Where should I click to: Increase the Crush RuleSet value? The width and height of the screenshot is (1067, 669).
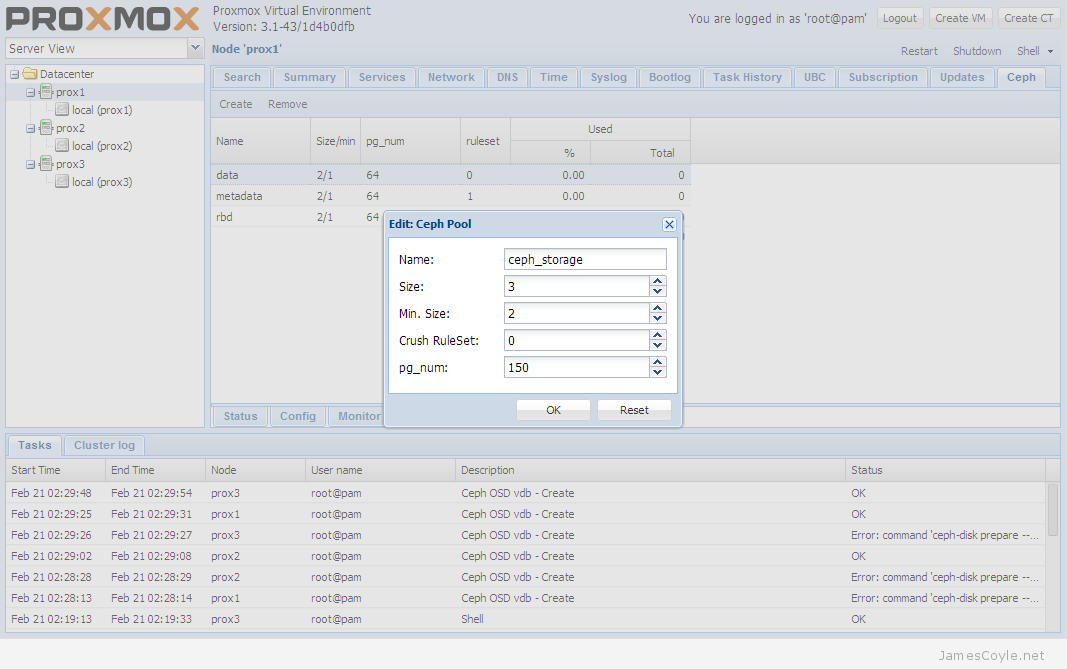[x=657, y=335]
